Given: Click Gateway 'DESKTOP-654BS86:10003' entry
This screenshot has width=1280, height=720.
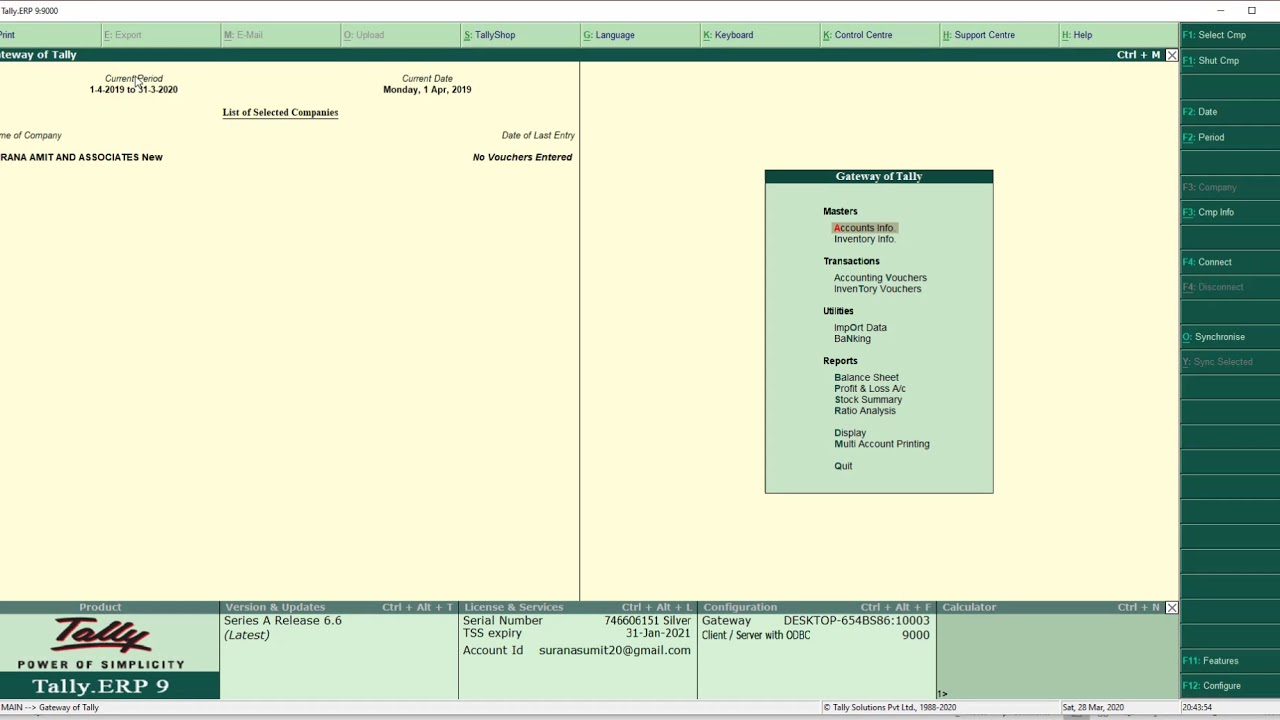Looking at the screenshot, I should [x=856, y=621].
